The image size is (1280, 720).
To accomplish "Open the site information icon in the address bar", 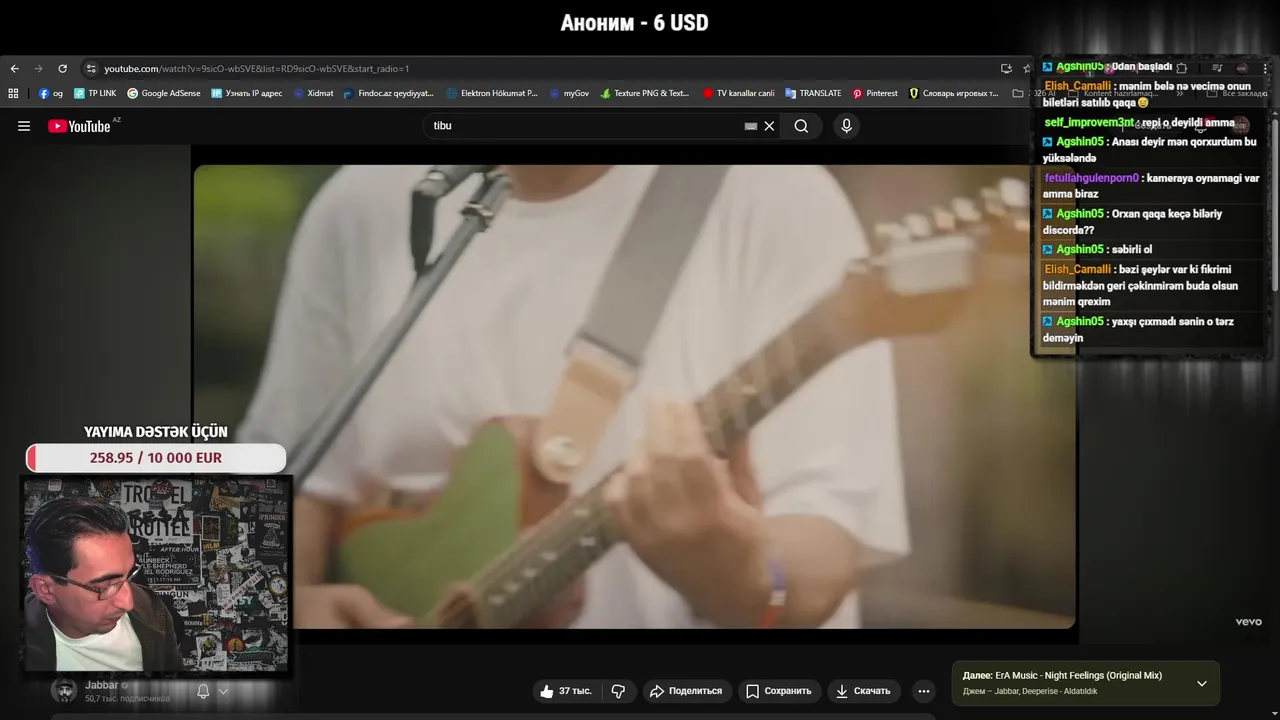I will pyautogui.click(x=91, y=68).
